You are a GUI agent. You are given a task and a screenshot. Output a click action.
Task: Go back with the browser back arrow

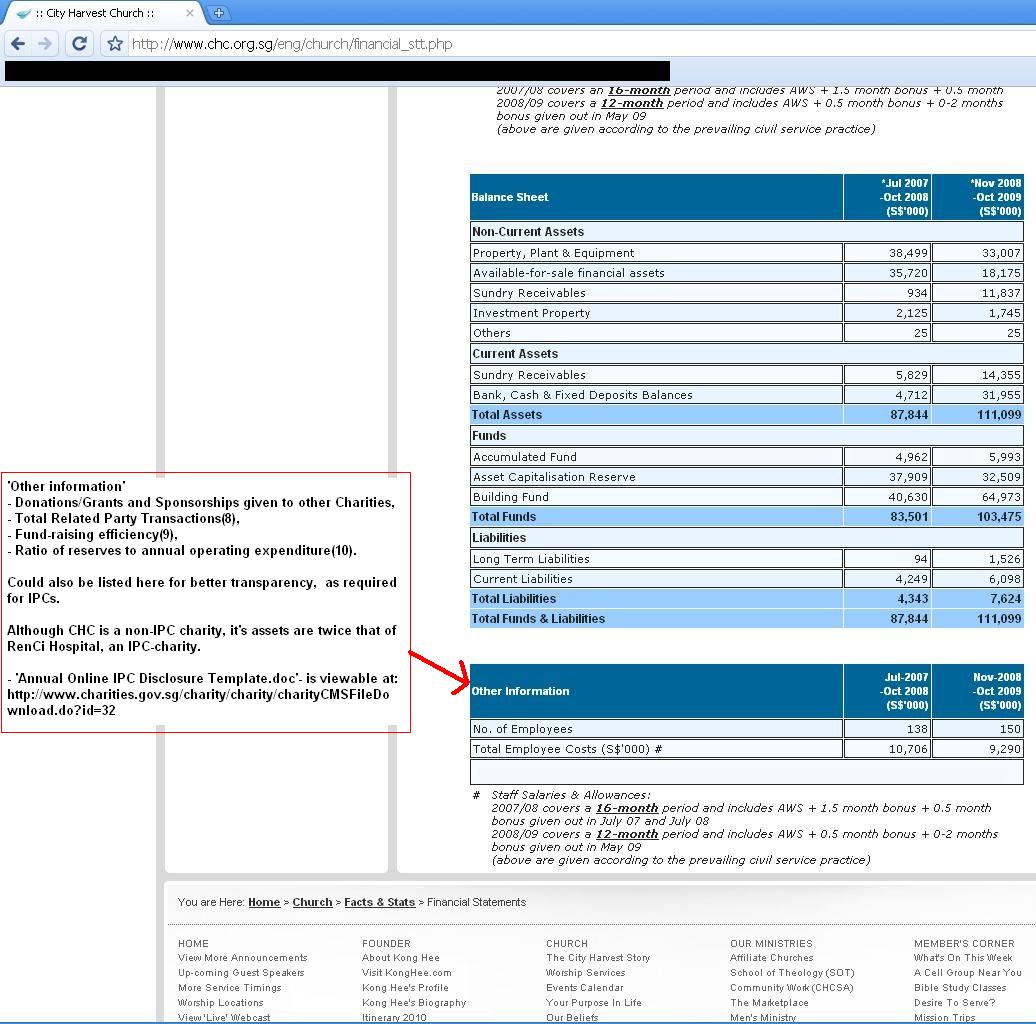(x=18, y=44)
